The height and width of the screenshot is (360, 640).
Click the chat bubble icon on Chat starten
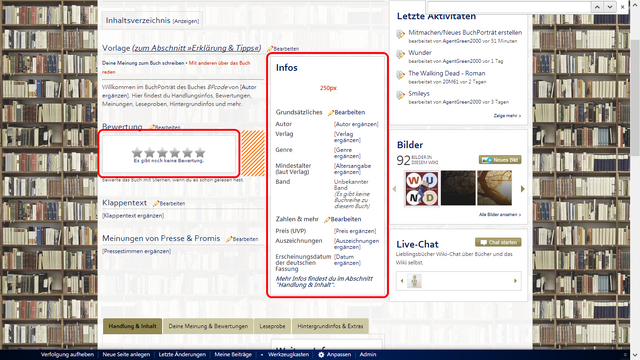click(x=484, y=242)
